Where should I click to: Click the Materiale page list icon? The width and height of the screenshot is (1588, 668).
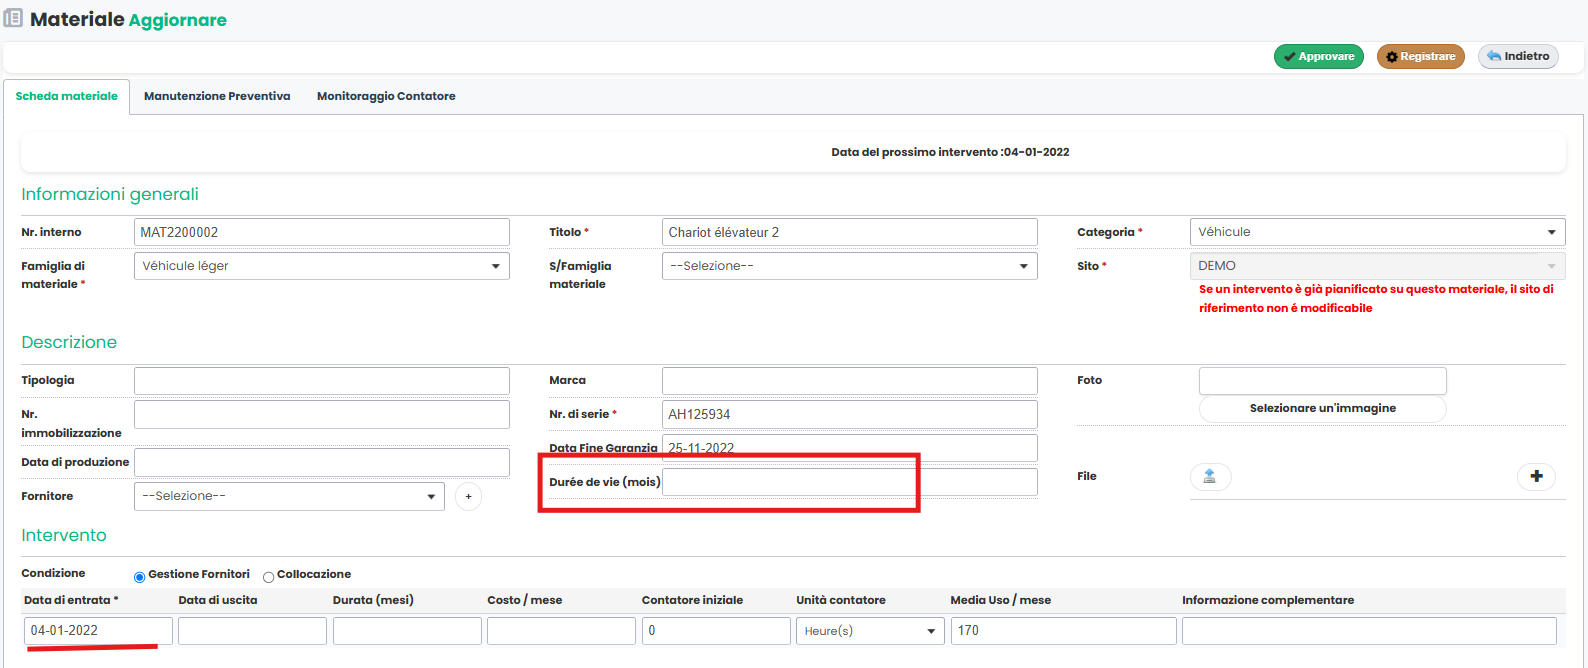coord(13,19)
